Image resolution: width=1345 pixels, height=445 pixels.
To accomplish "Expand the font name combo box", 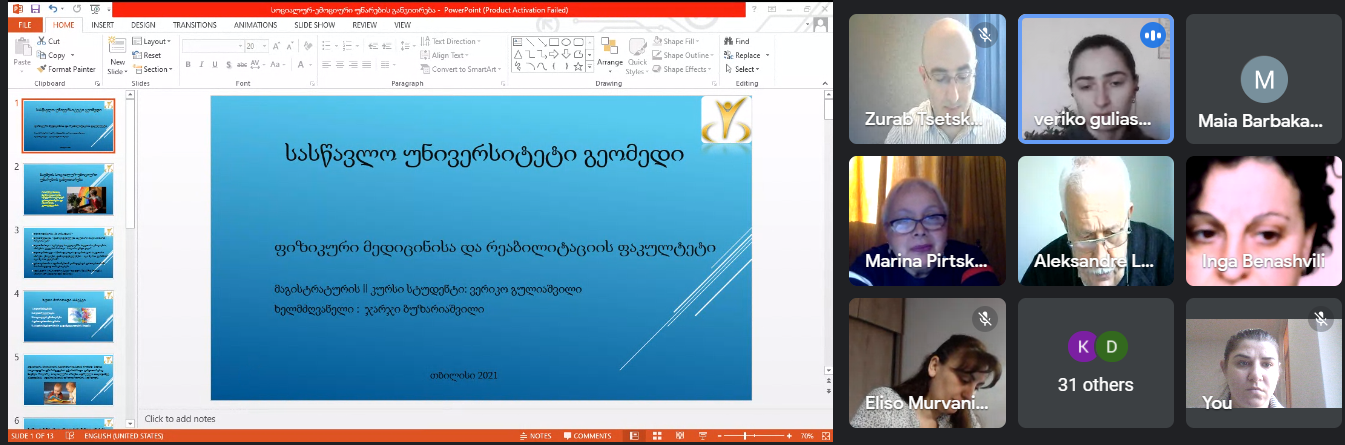I will pyautogui.click(x=240, y=46).
